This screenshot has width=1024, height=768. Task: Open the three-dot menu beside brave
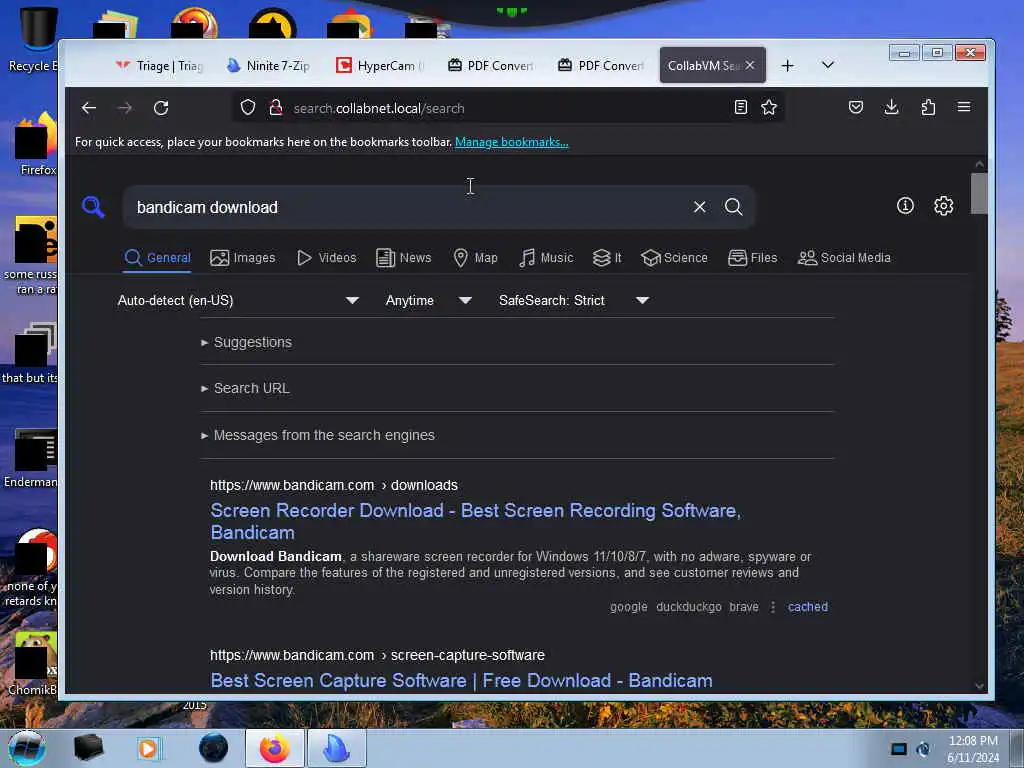(773, 607)
